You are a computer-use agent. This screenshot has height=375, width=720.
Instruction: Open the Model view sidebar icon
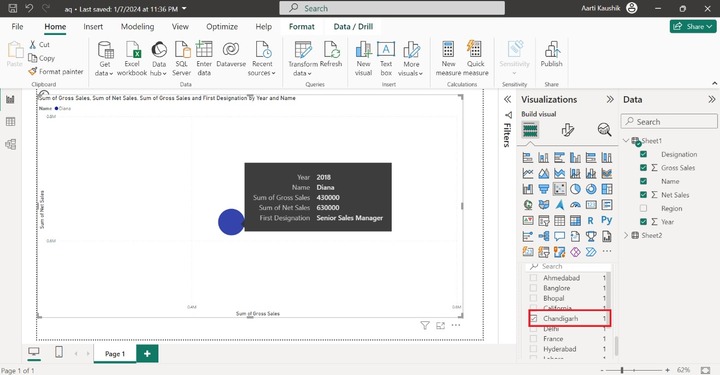[x=11, y=144]
